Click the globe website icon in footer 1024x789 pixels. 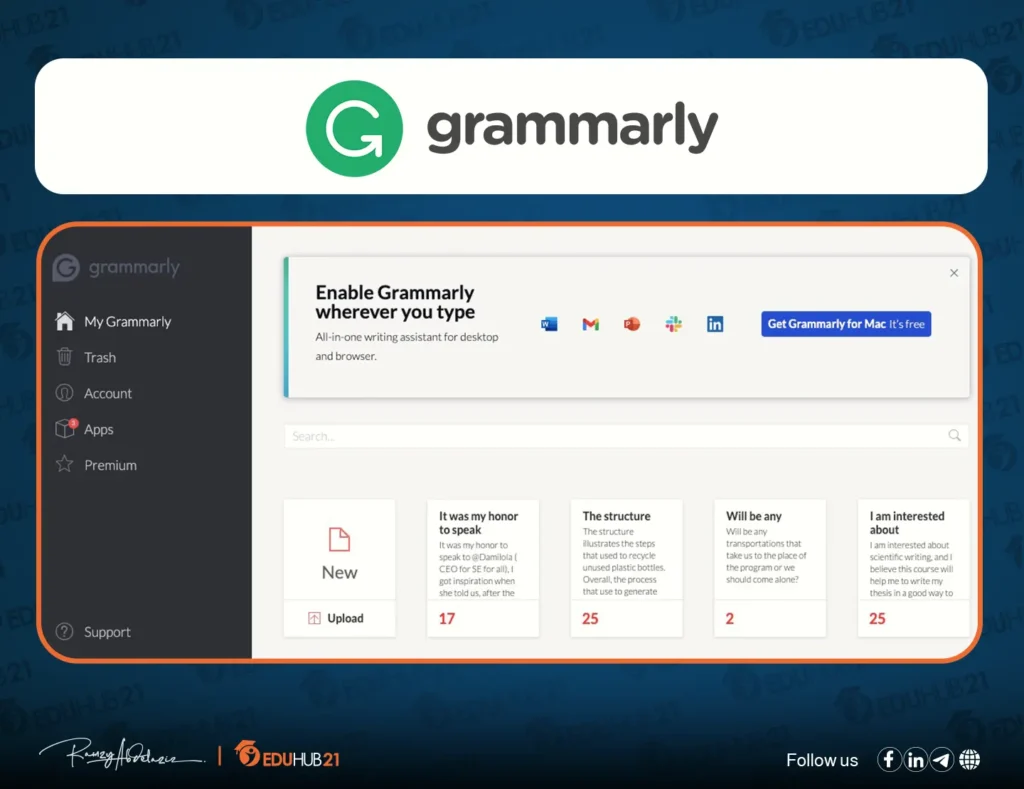click(969, 760)
